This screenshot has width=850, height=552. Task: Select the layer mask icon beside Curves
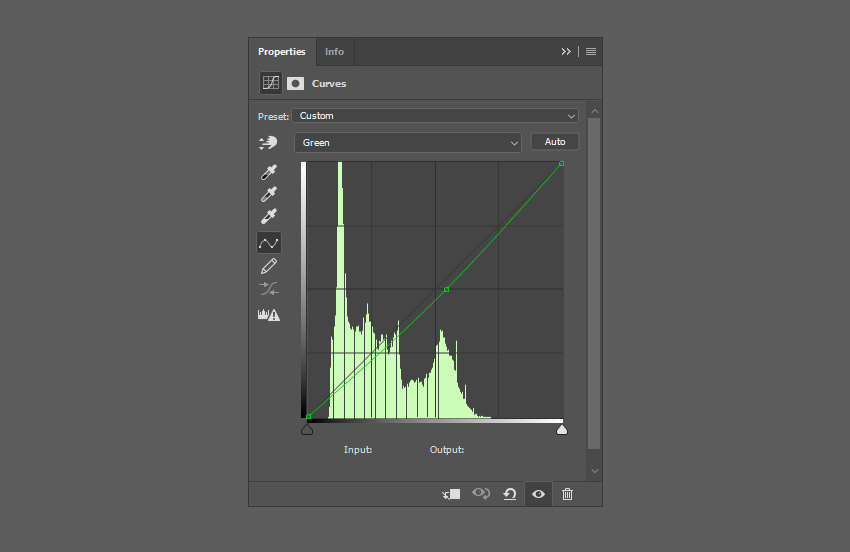point(295,83)
